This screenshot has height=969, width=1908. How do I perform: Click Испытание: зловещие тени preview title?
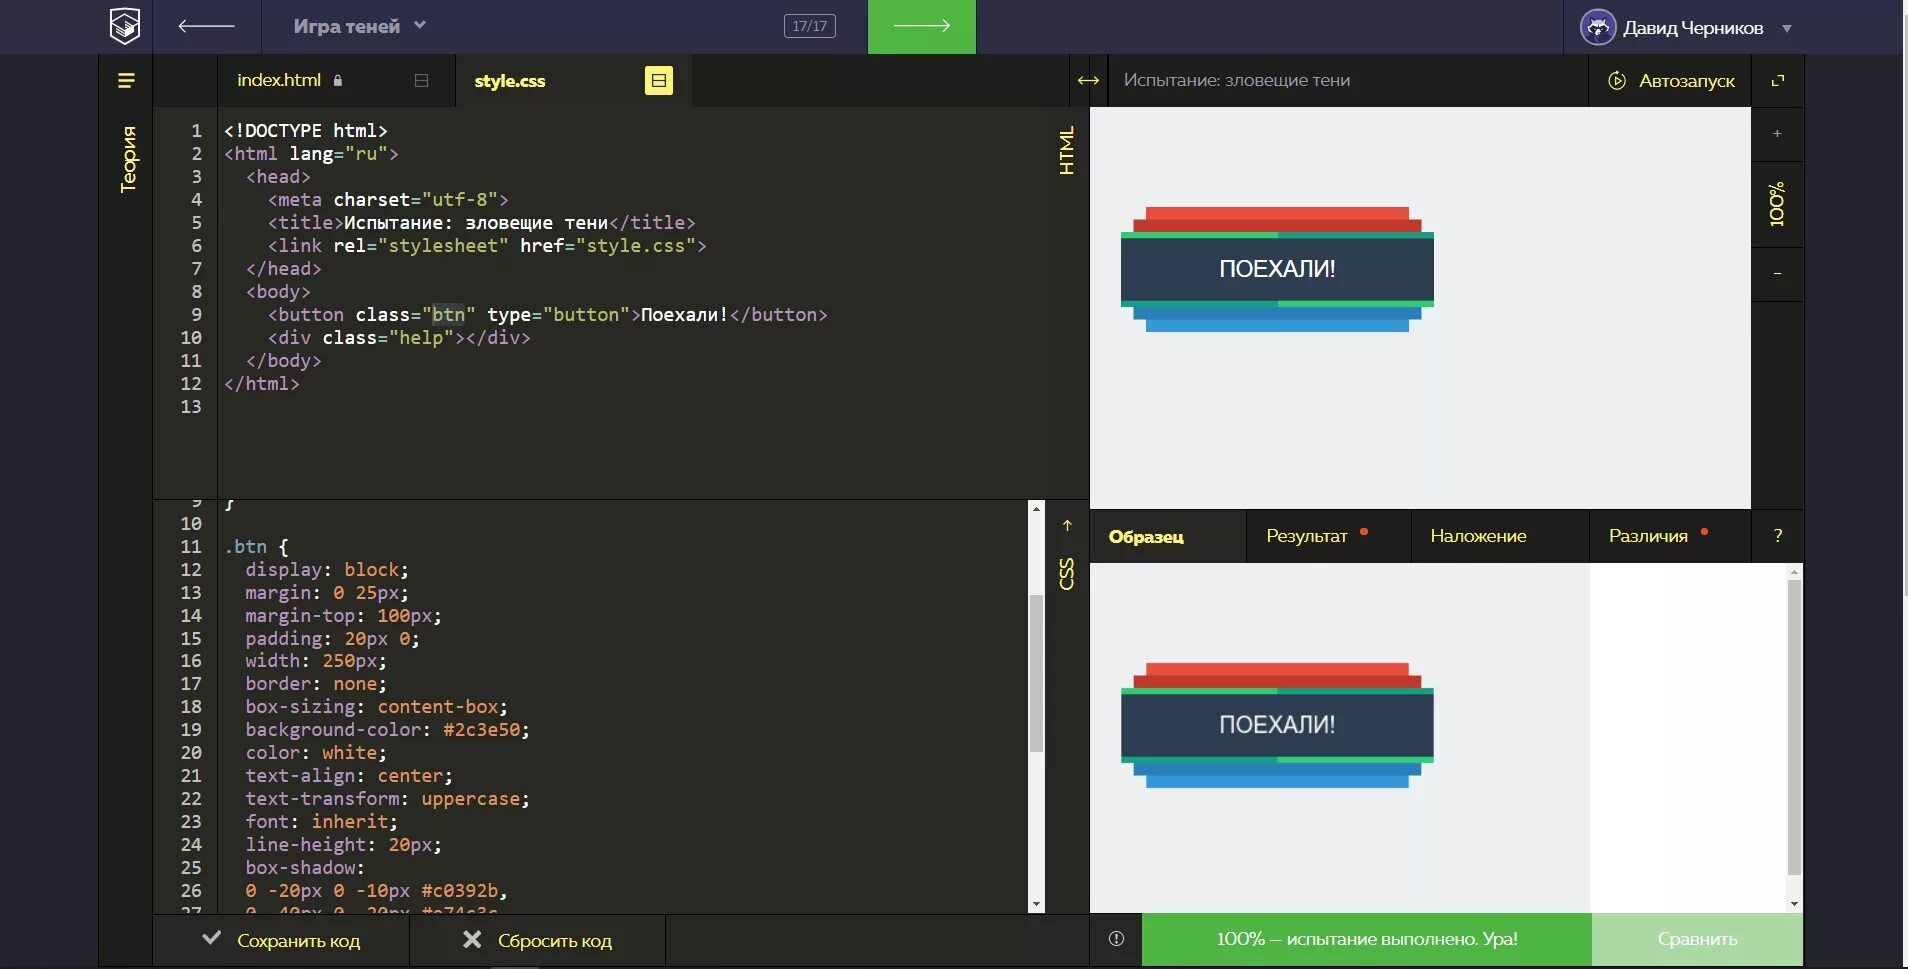pos(1236,80)
